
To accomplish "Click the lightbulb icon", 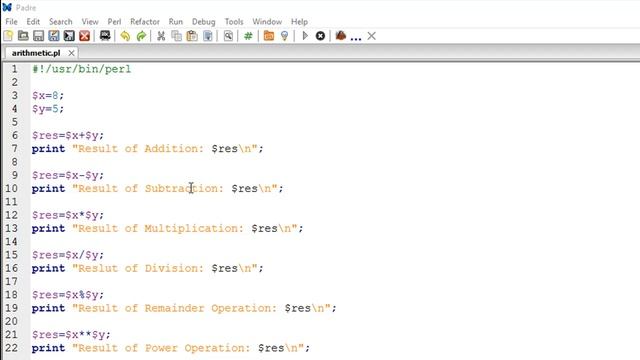I will (x=284, y=36).
